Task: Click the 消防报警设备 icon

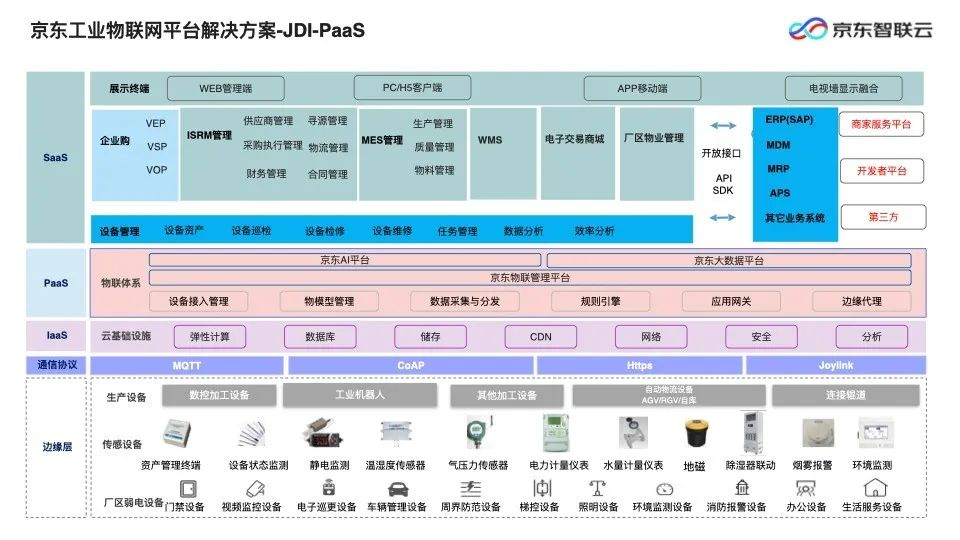Action: 742,488
